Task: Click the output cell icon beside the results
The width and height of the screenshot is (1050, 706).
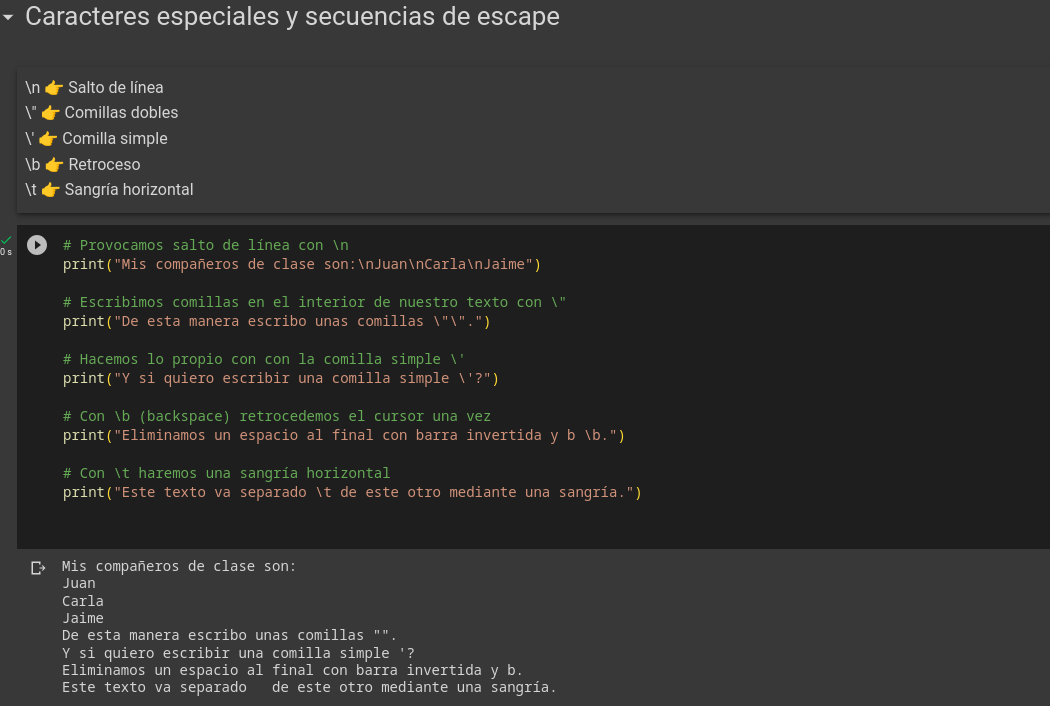Action: (38, 566)
